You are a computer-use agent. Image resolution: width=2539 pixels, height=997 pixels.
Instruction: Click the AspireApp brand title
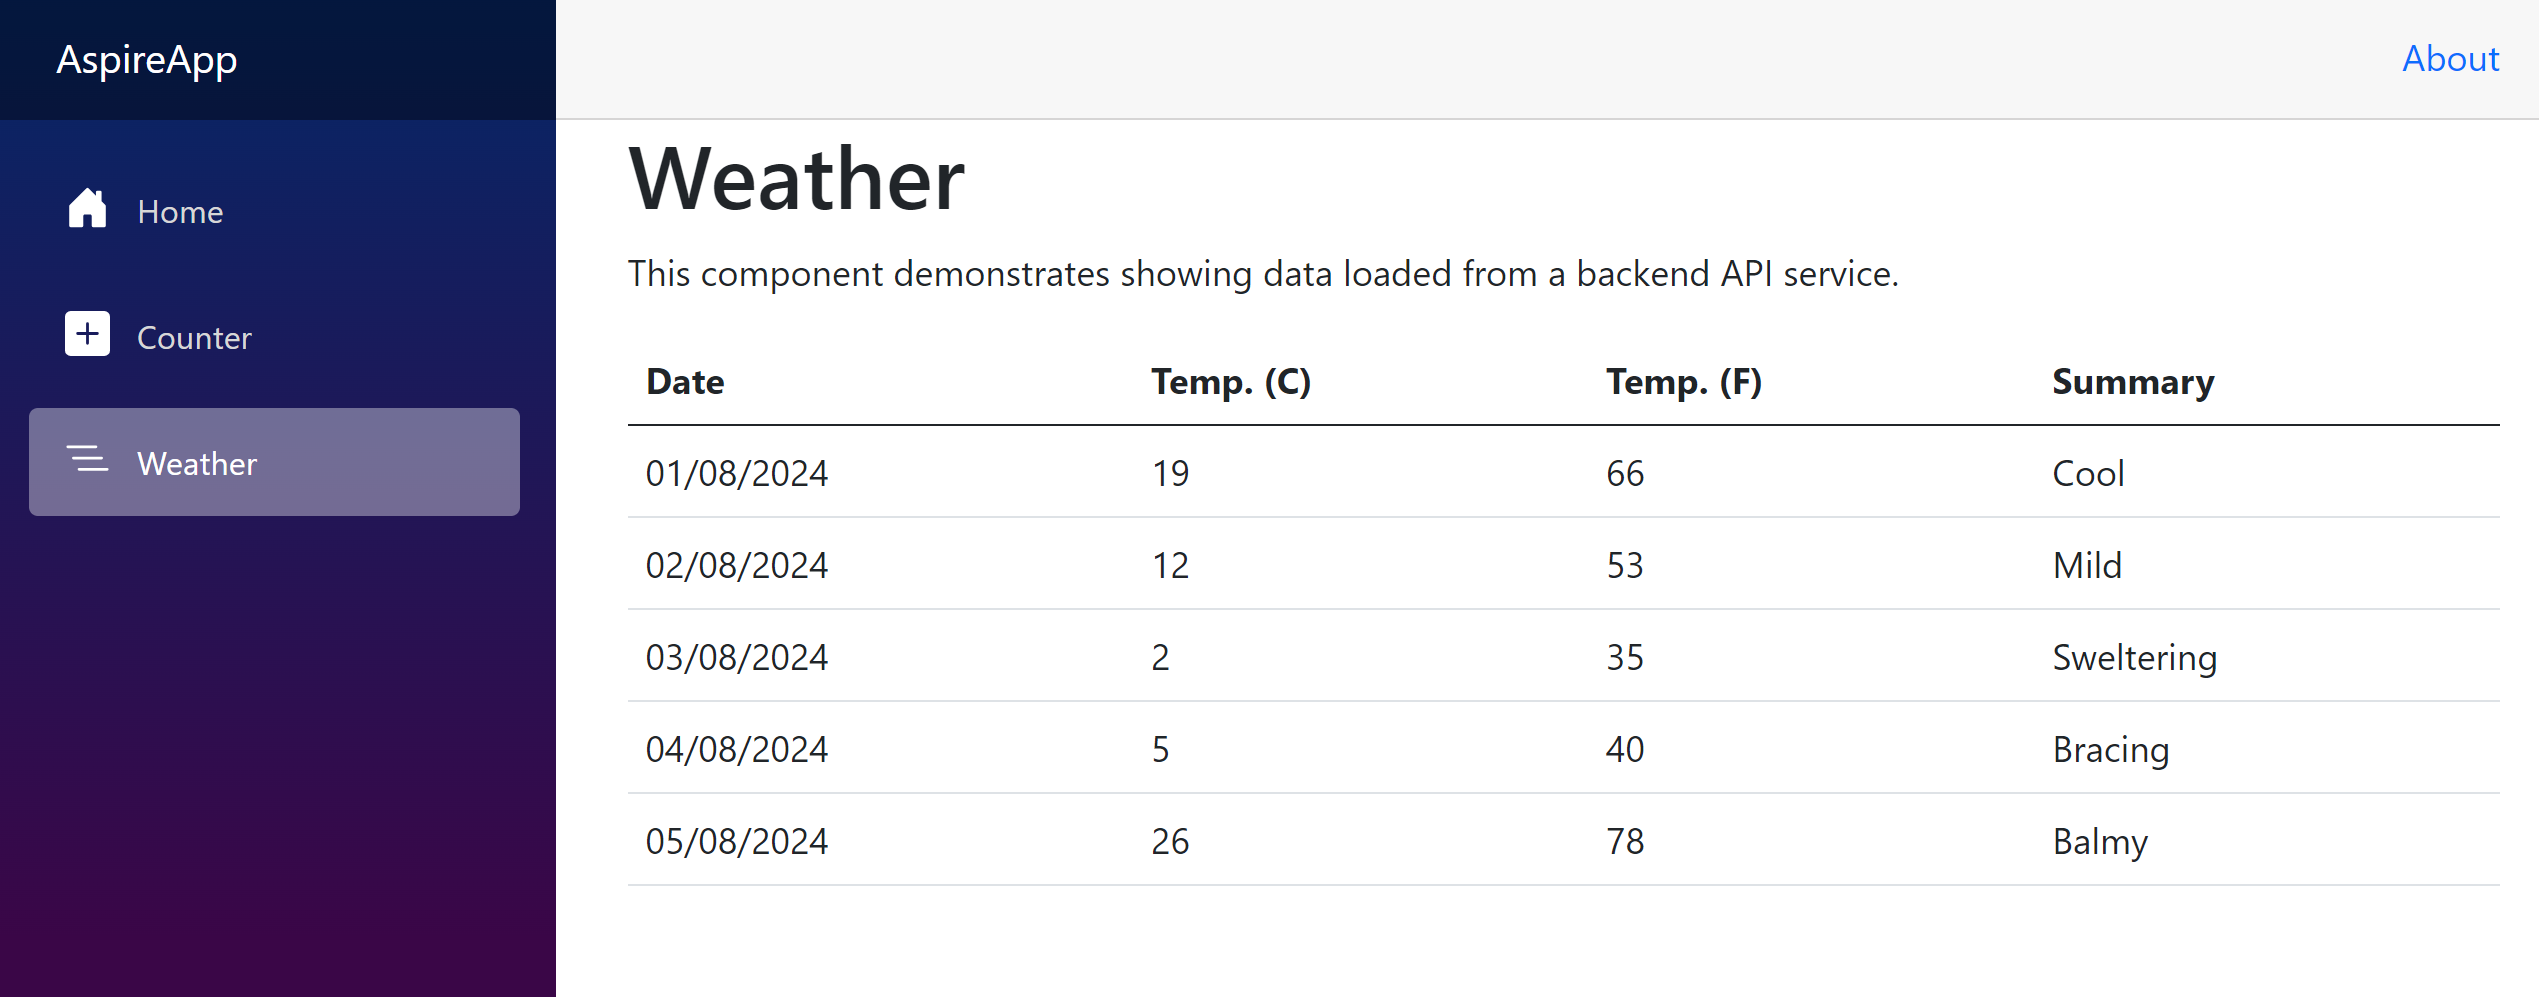[x=147, y=60]
